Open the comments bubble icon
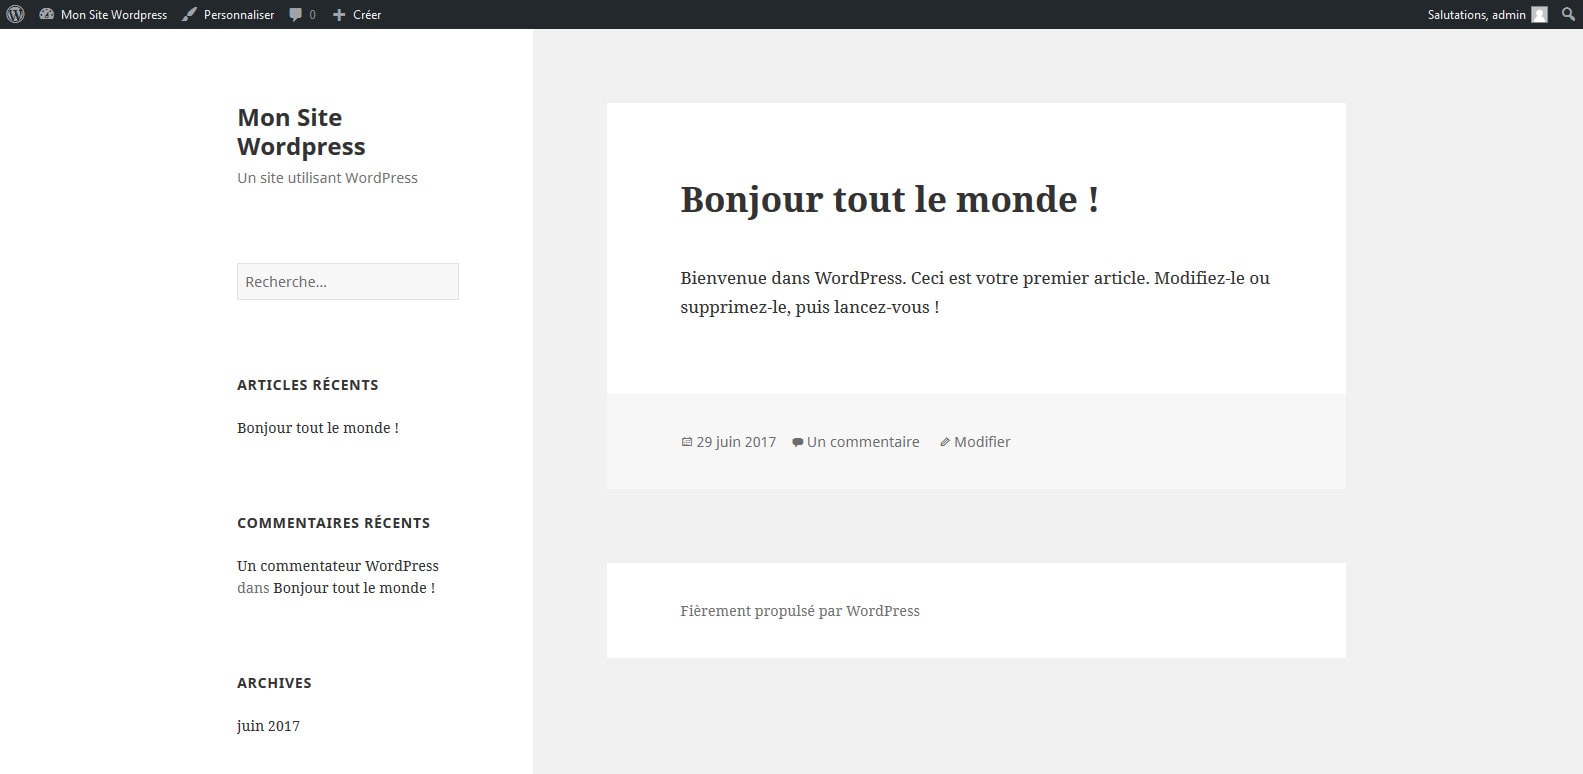The image size is (1583, 774). click(296, 14)
